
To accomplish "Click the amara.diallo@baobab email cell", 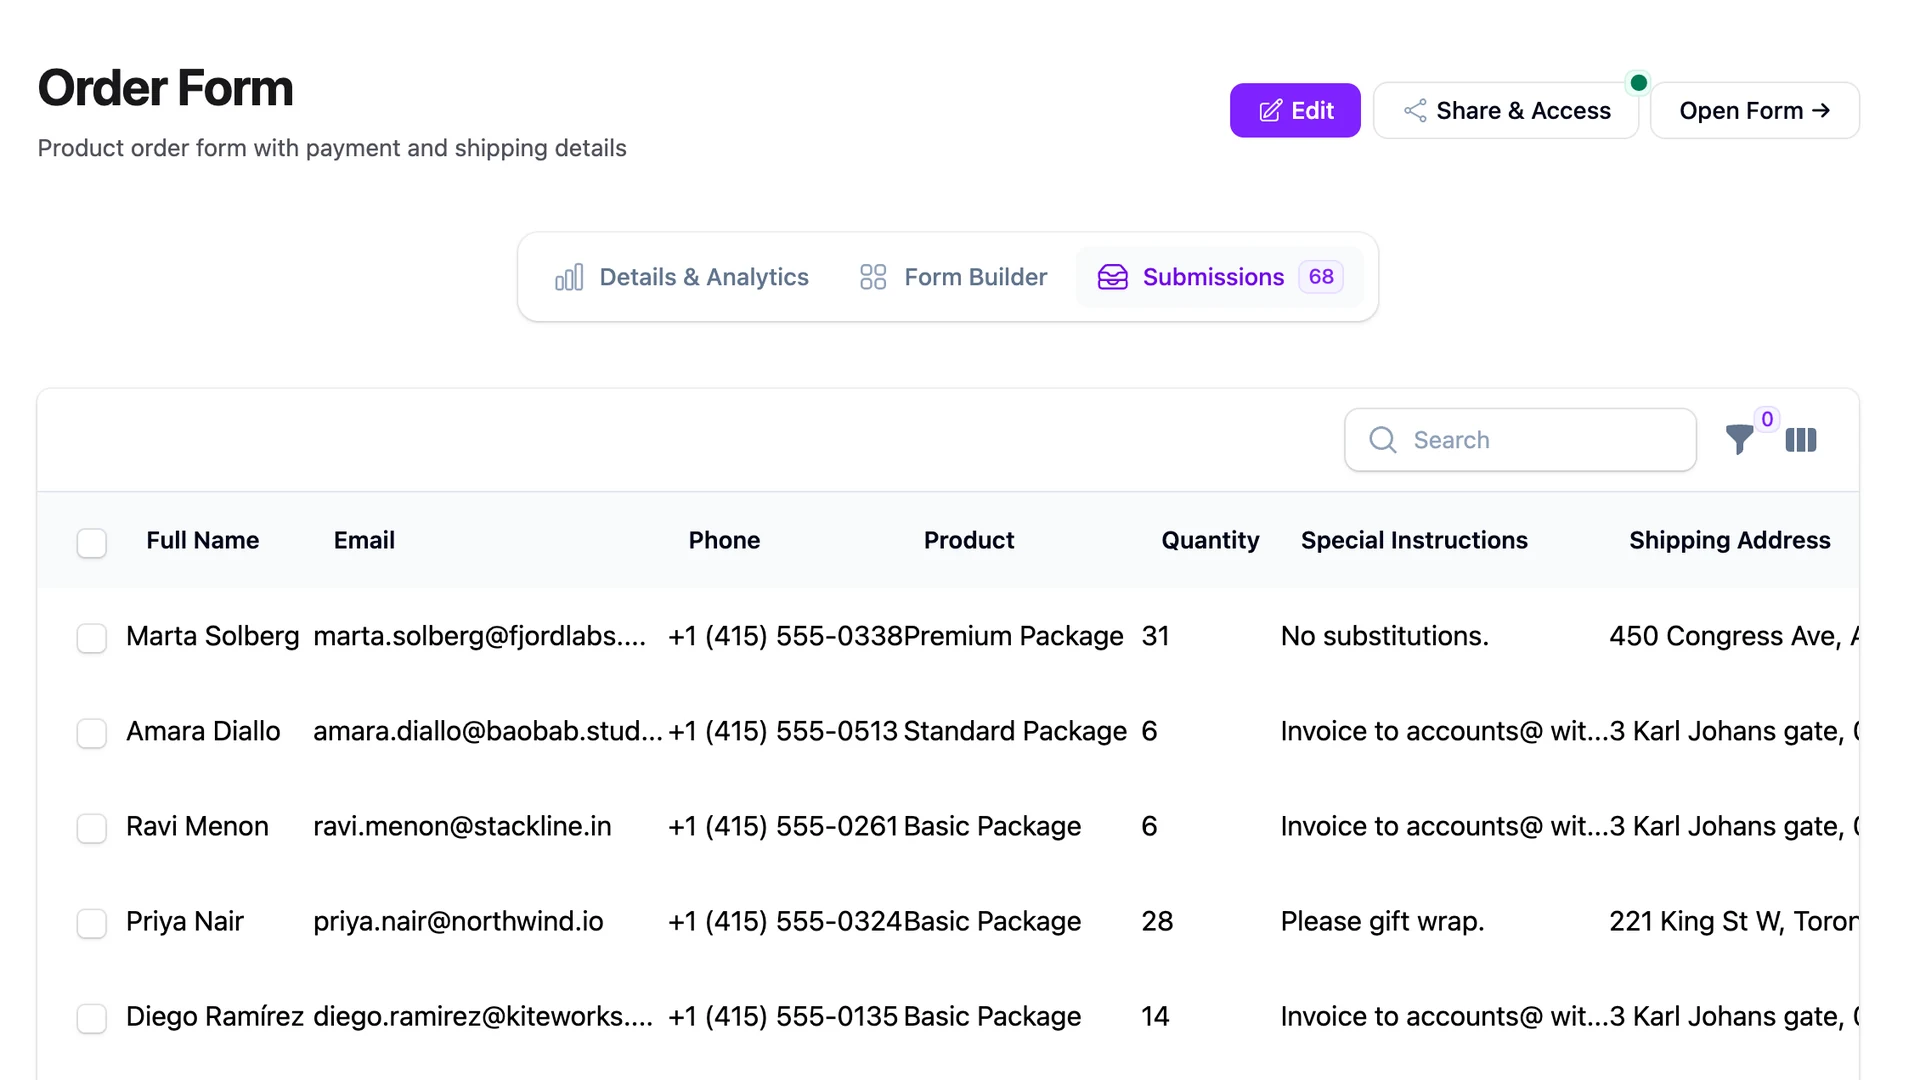I will coord(488,731).
